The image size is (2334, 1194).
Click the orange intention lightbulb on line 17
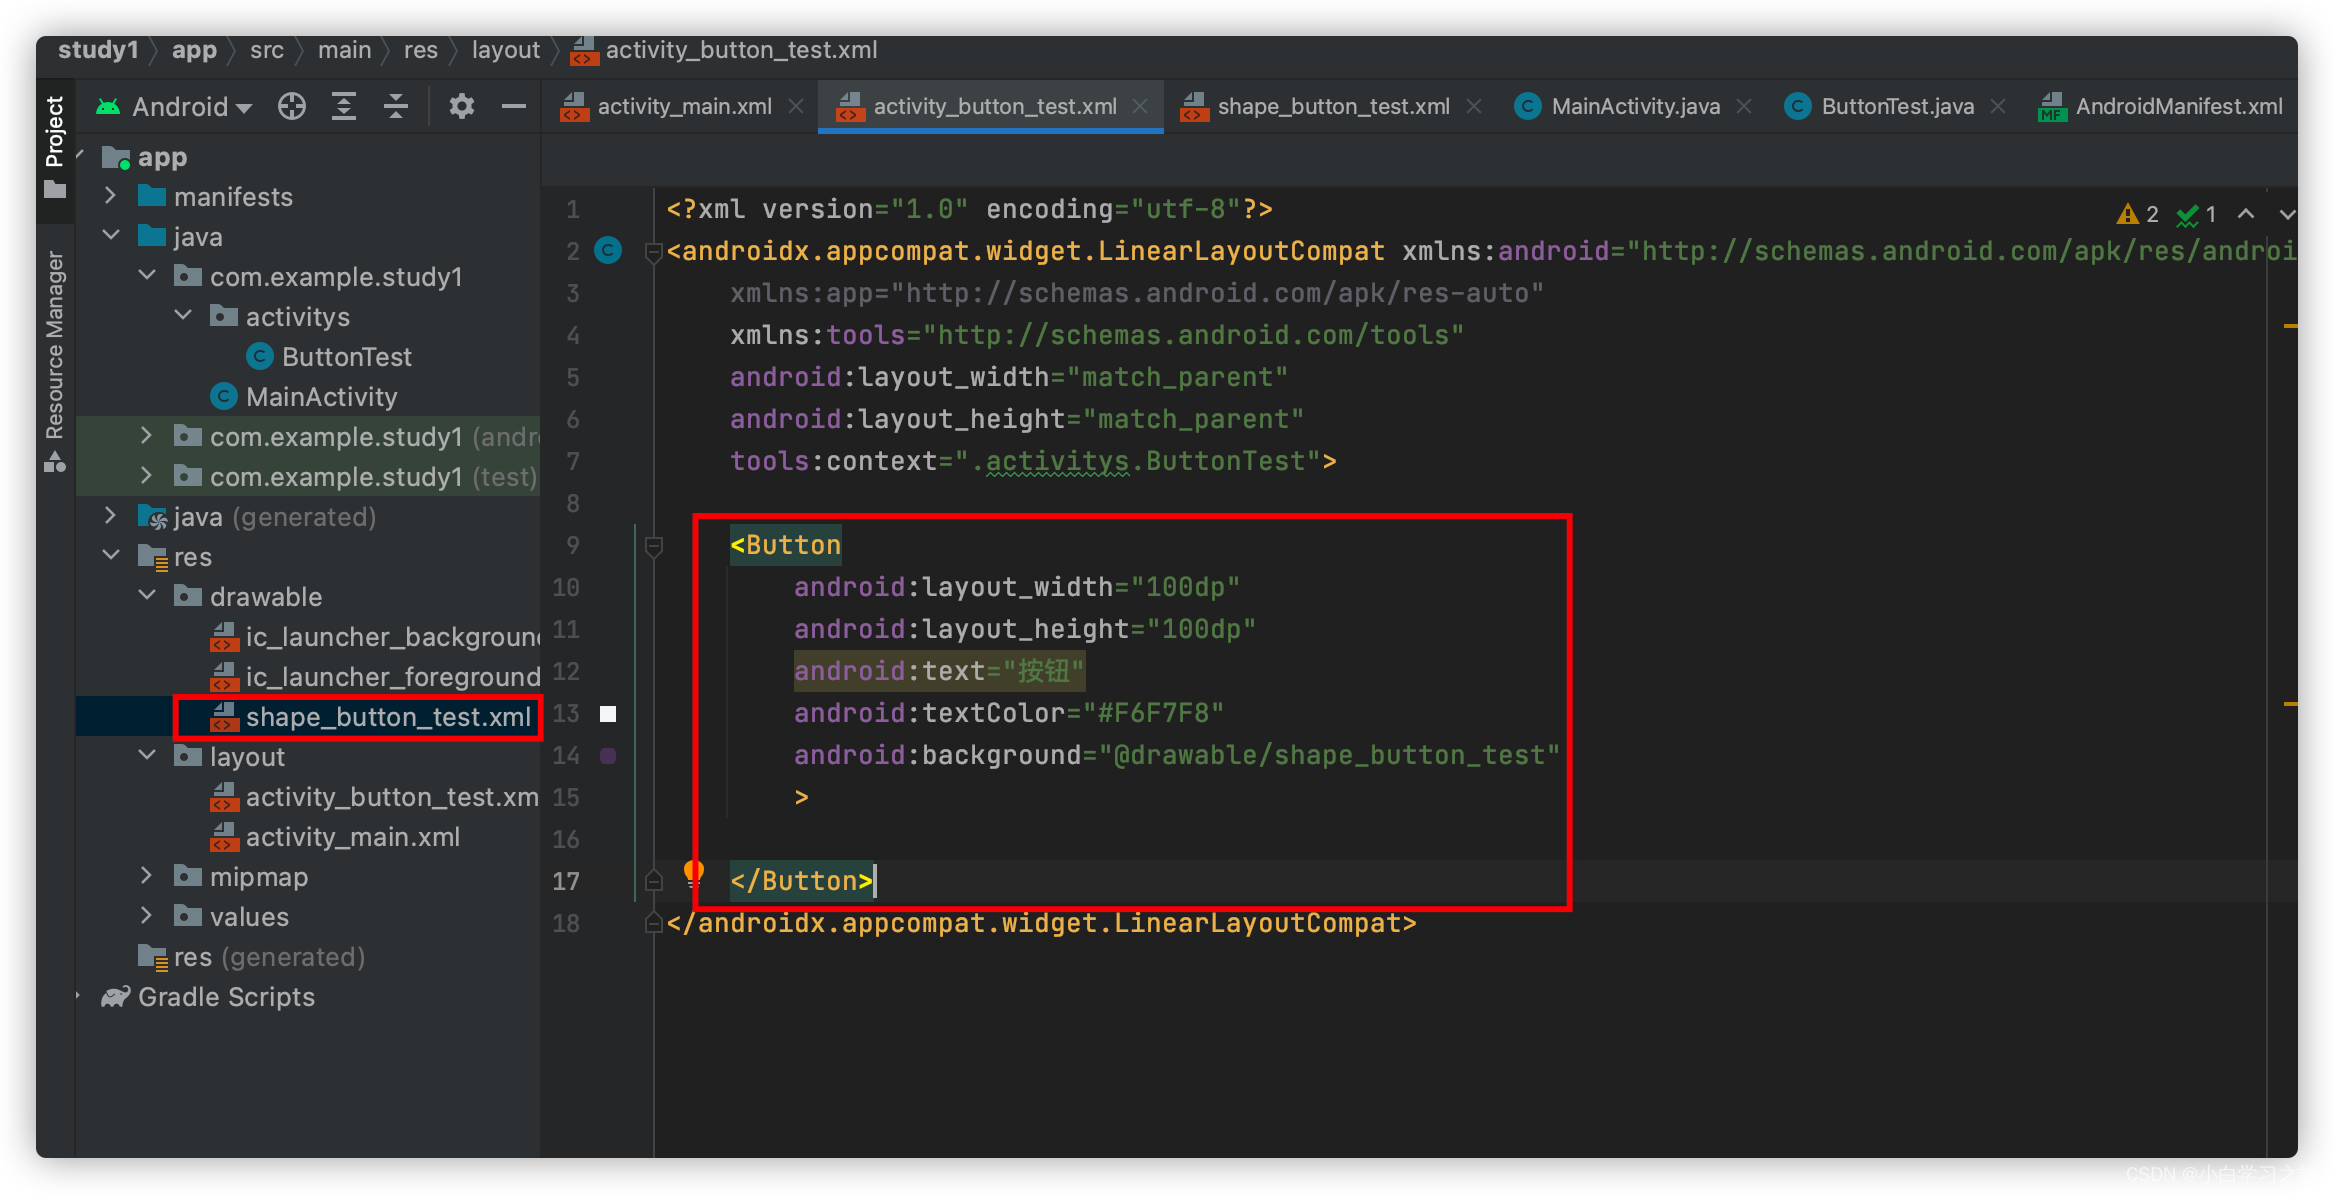[693, 874]
